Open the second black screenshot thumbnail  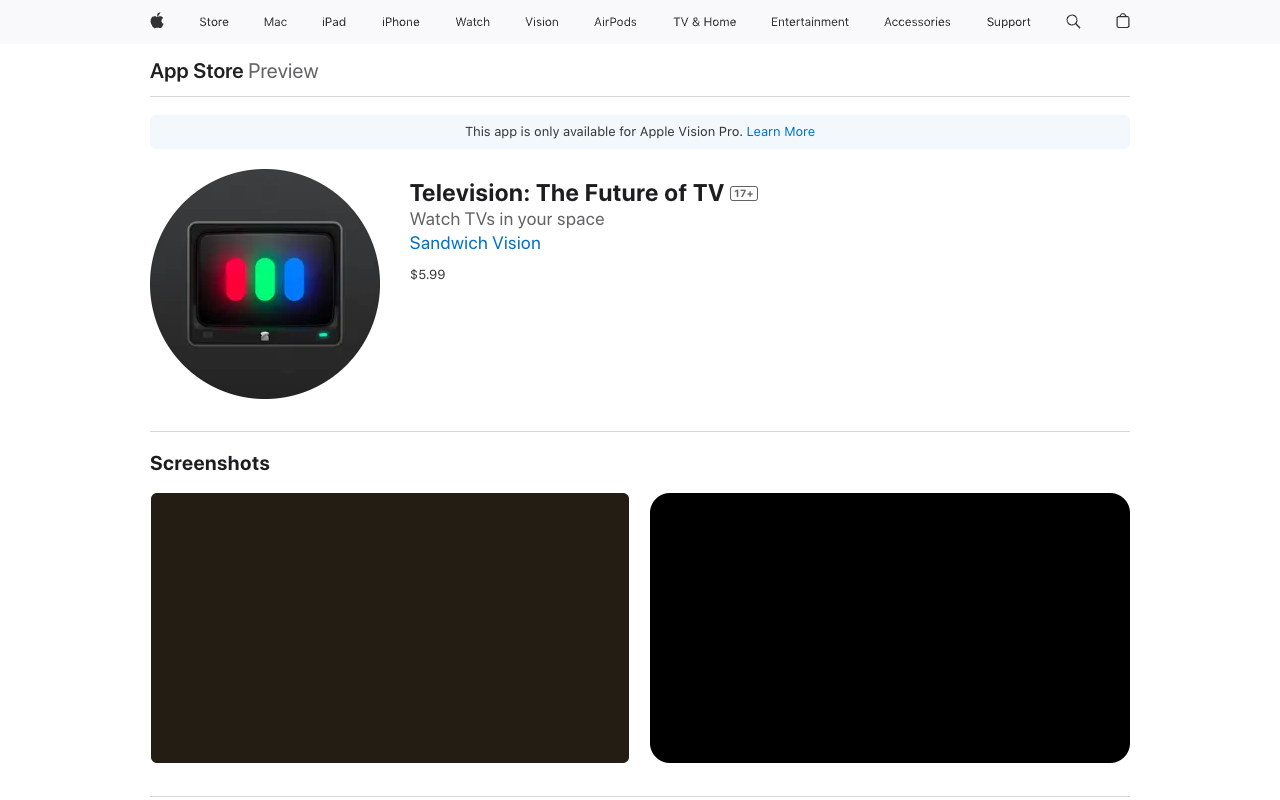[890, 628]
